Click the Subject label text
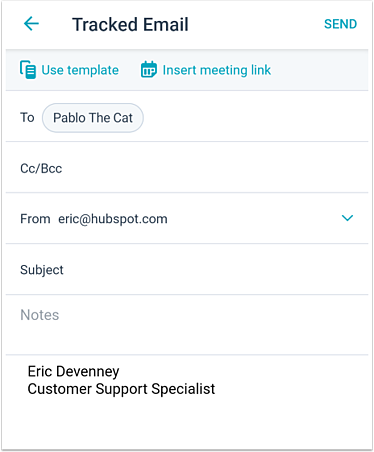Viewport: 374px width, 452px height. click(x=42, y=270)
